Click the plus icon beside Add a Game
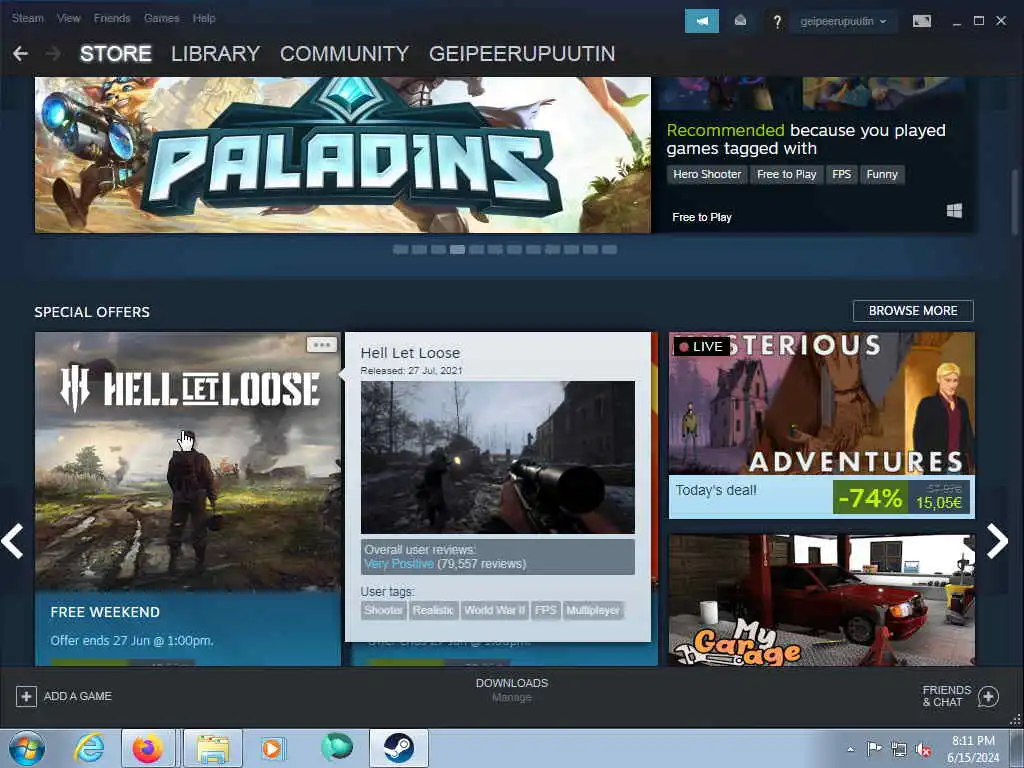This screenshot has width=1024, height=768. (26, 696)
